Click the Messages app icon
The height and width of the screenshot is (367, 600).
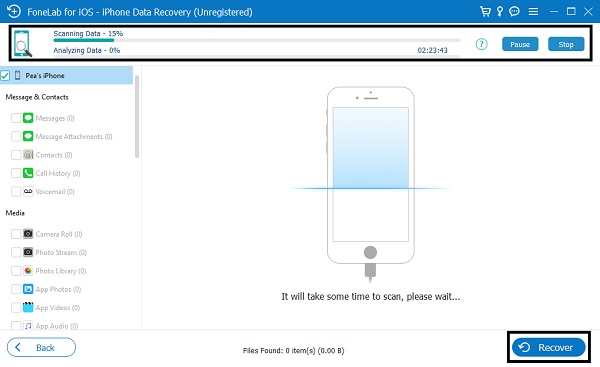(28, 118)
